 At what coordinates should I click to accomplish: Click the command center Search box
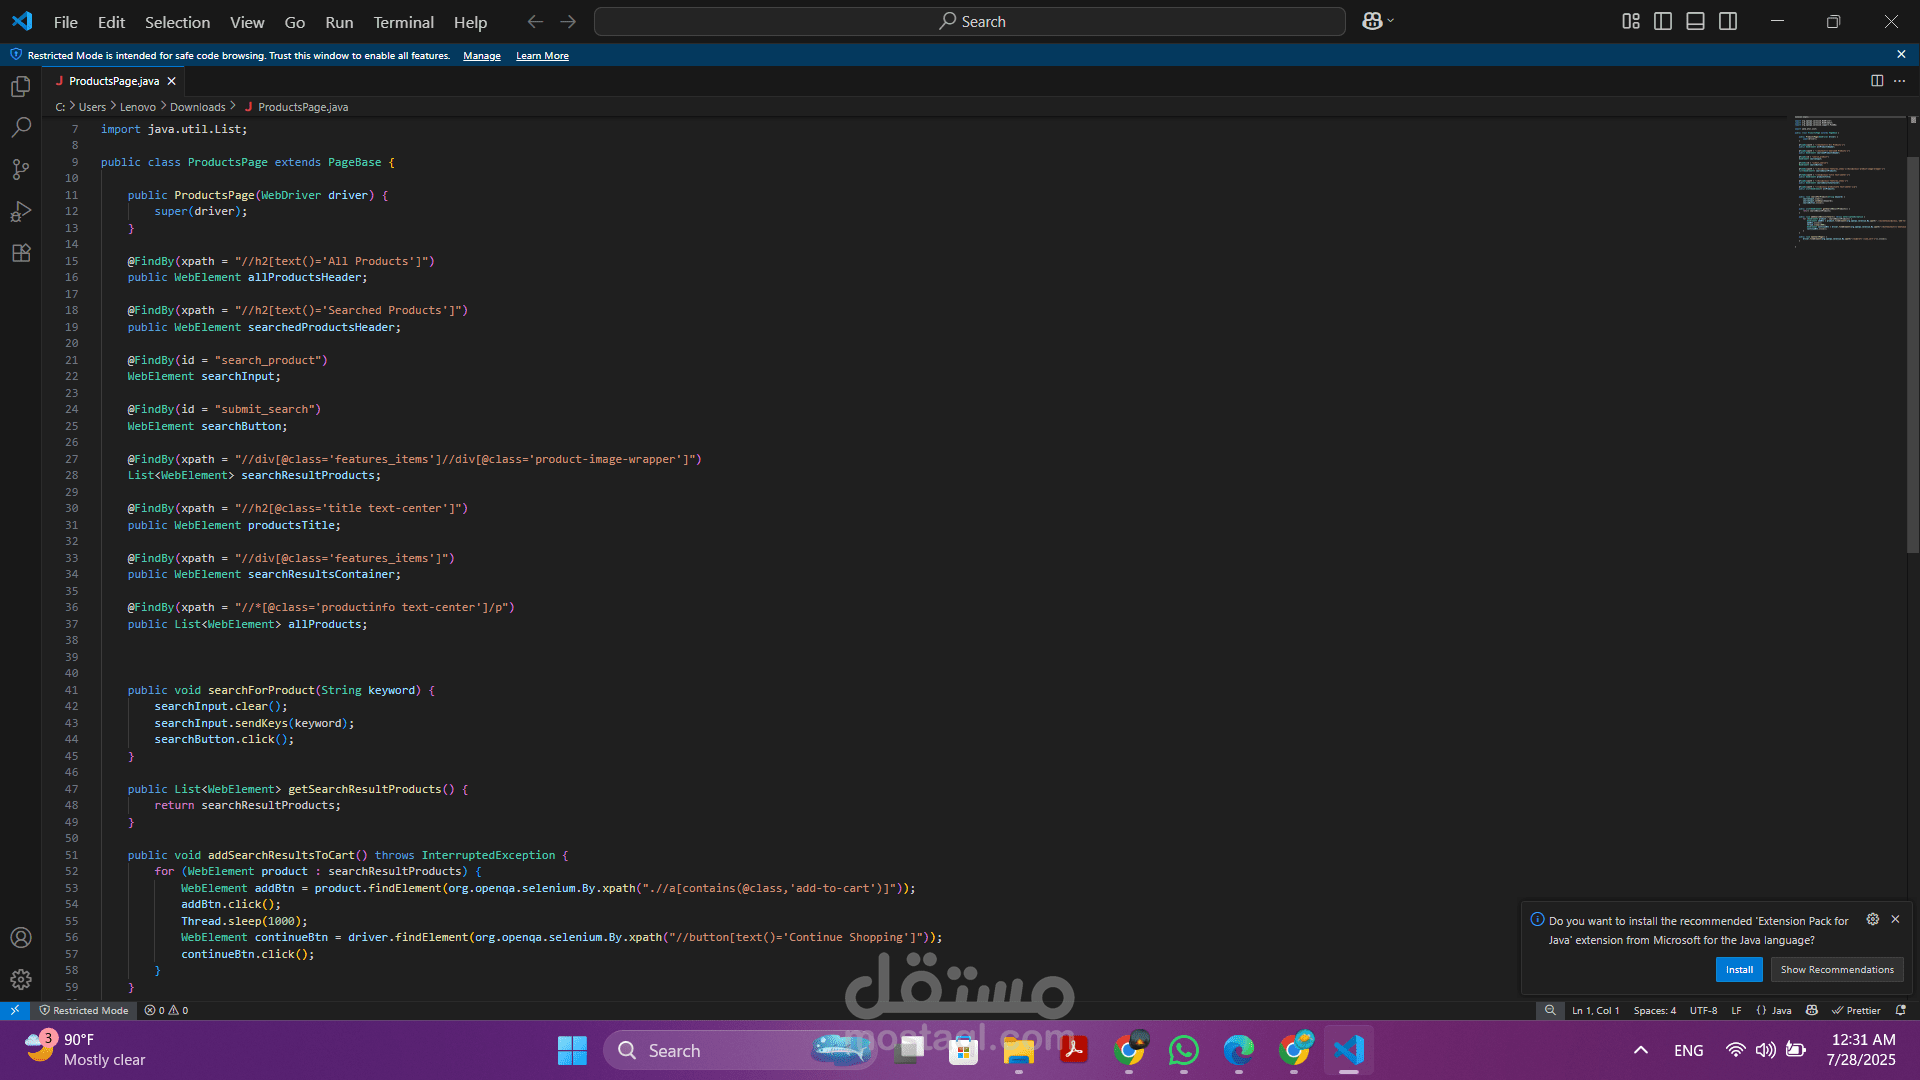click(969, 21)
